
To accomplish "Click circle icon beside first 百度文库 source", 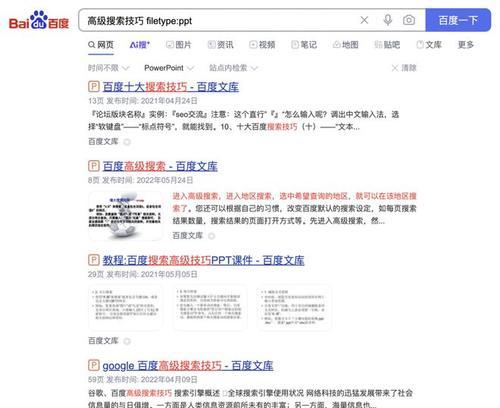I will click(127, 142).
